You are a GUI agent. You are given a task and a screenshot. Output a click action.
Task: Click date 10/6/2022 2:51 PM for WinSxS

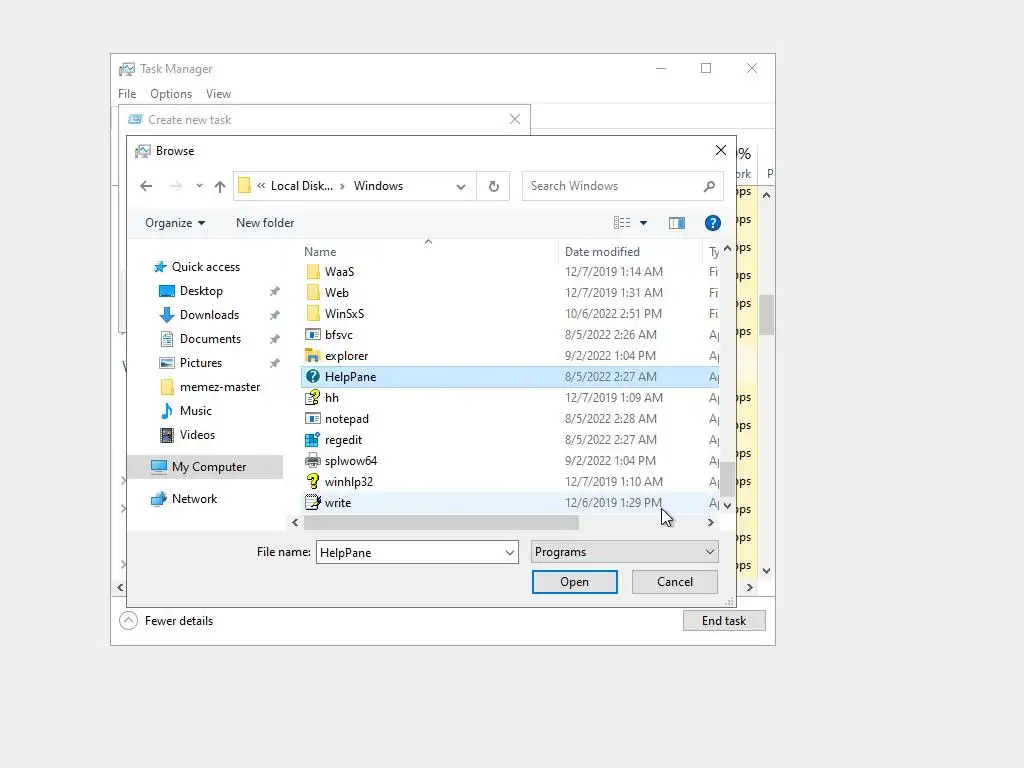coord(613,313)
